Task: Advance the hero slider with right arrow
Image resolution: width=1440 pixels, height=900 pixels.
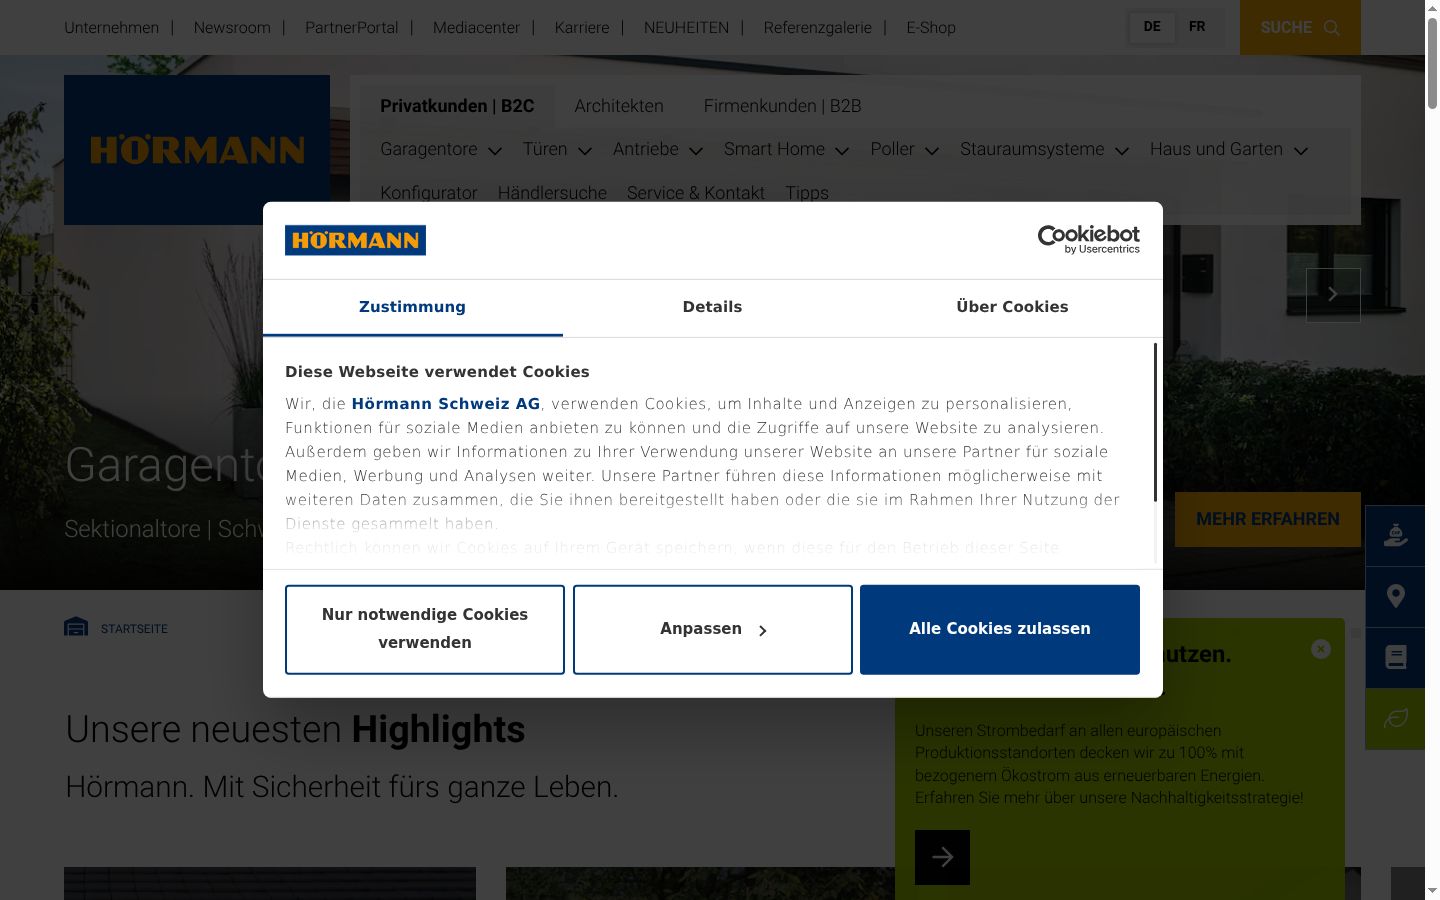Action: 1333,295
